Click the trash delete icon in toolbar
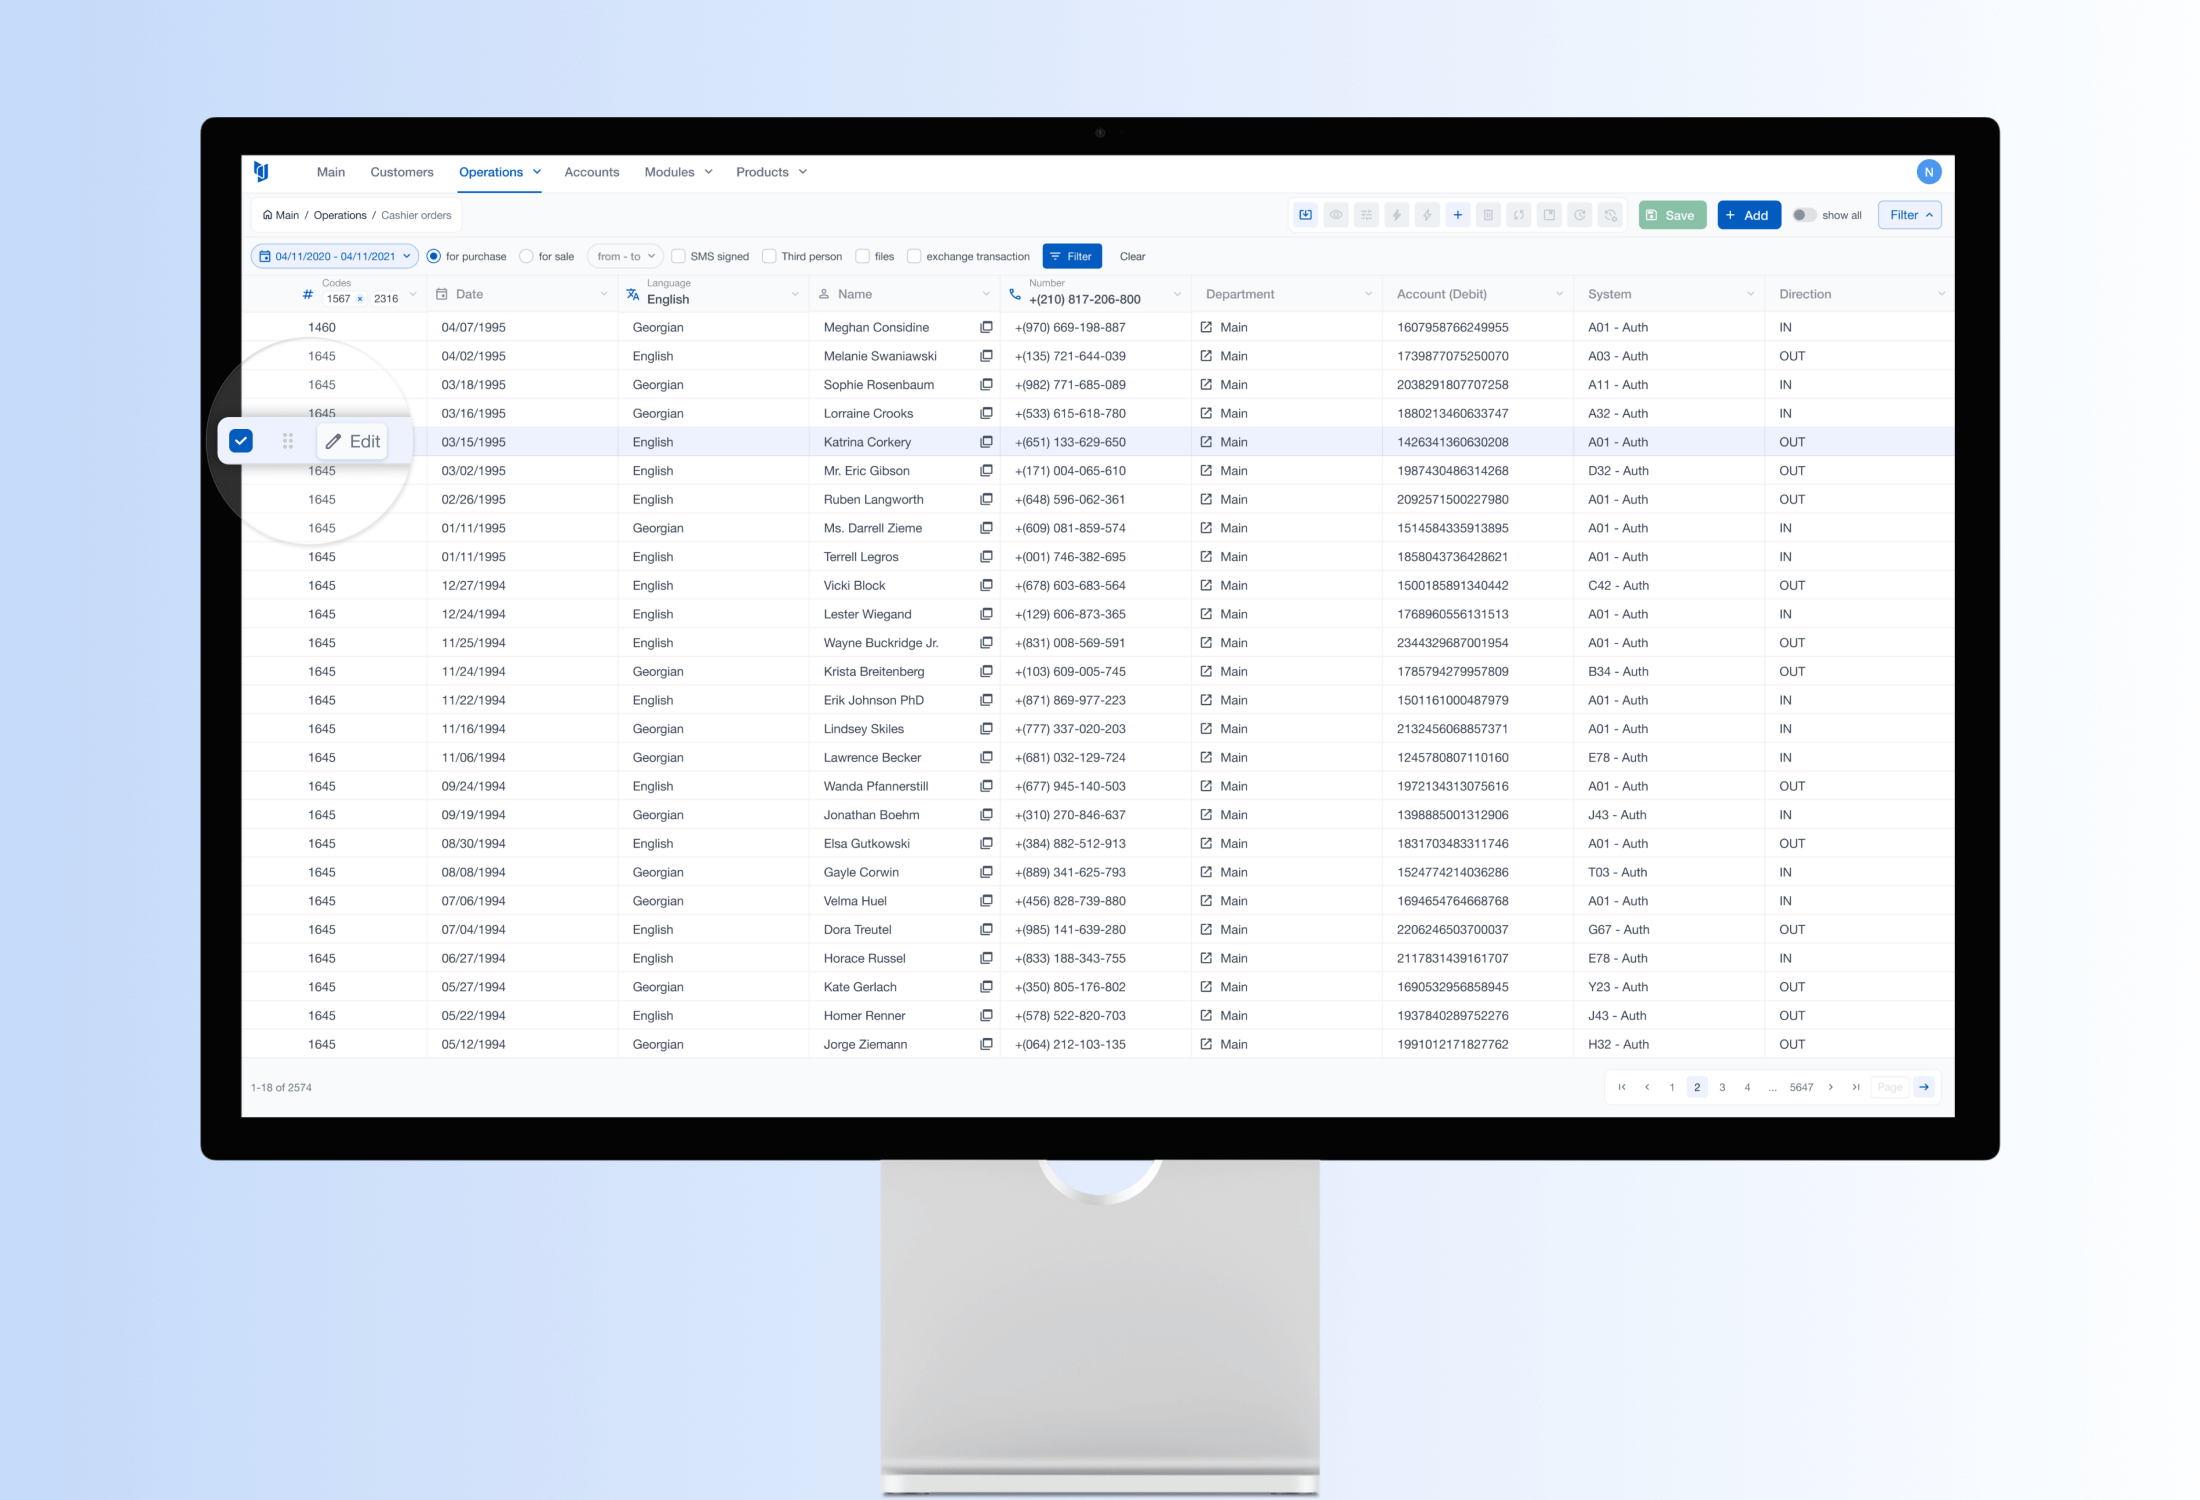Image resolution: width=2200 pixels, height=1500 pixels. point(1488,215)
